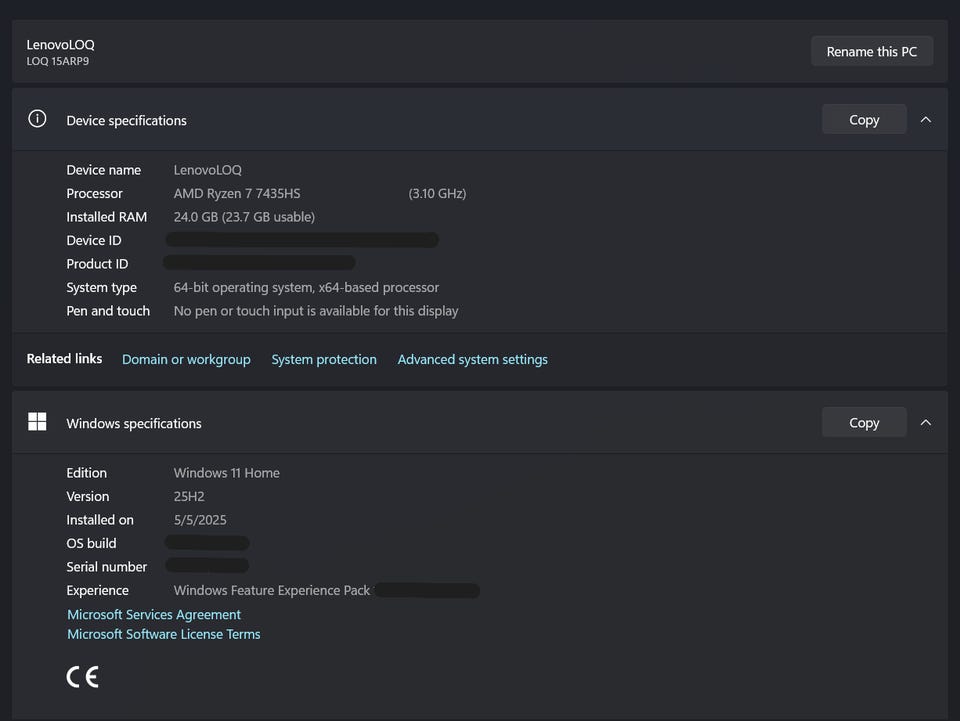This screenshot has height=721, width=960.
Task: Click the Windows specifications header title
Action: 134,423
